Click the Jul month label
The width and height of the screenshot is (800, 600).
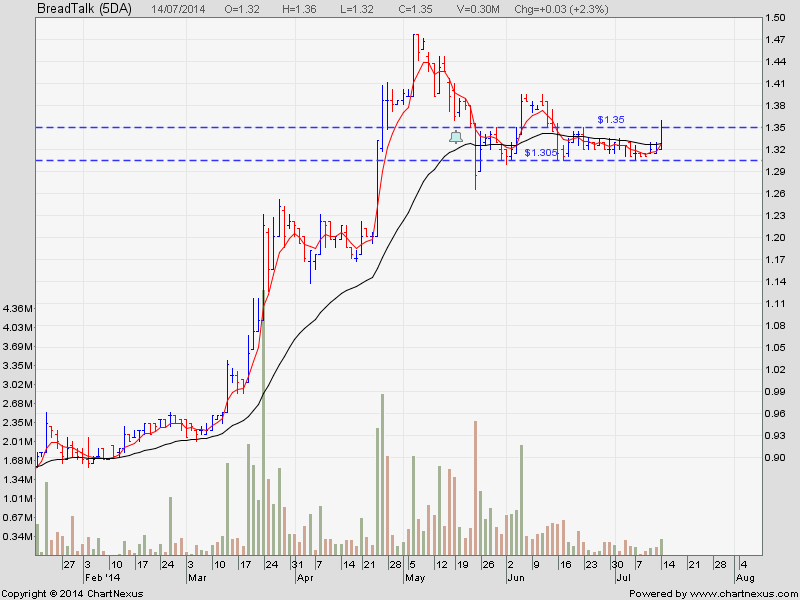tap(623, 578)
